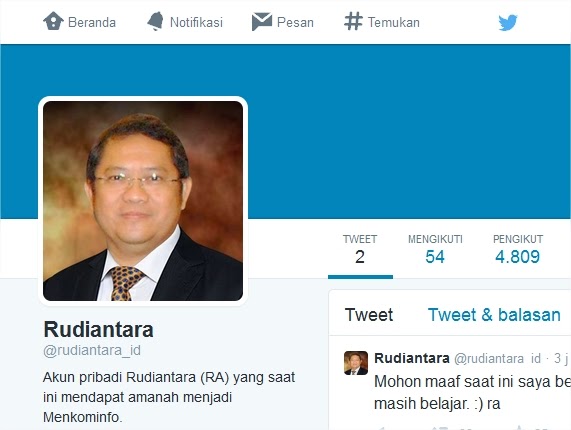Switch to the Tweet timeline tab
571x430 pixels.
pos(369,315)
